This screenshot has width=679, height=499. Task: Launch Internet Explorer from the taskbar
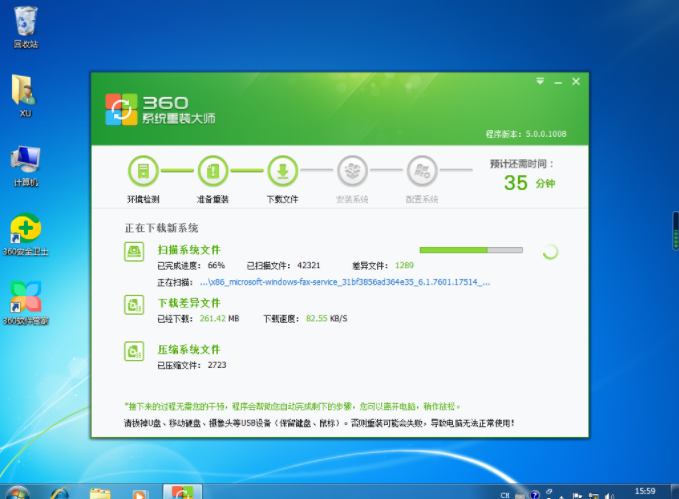60,493
